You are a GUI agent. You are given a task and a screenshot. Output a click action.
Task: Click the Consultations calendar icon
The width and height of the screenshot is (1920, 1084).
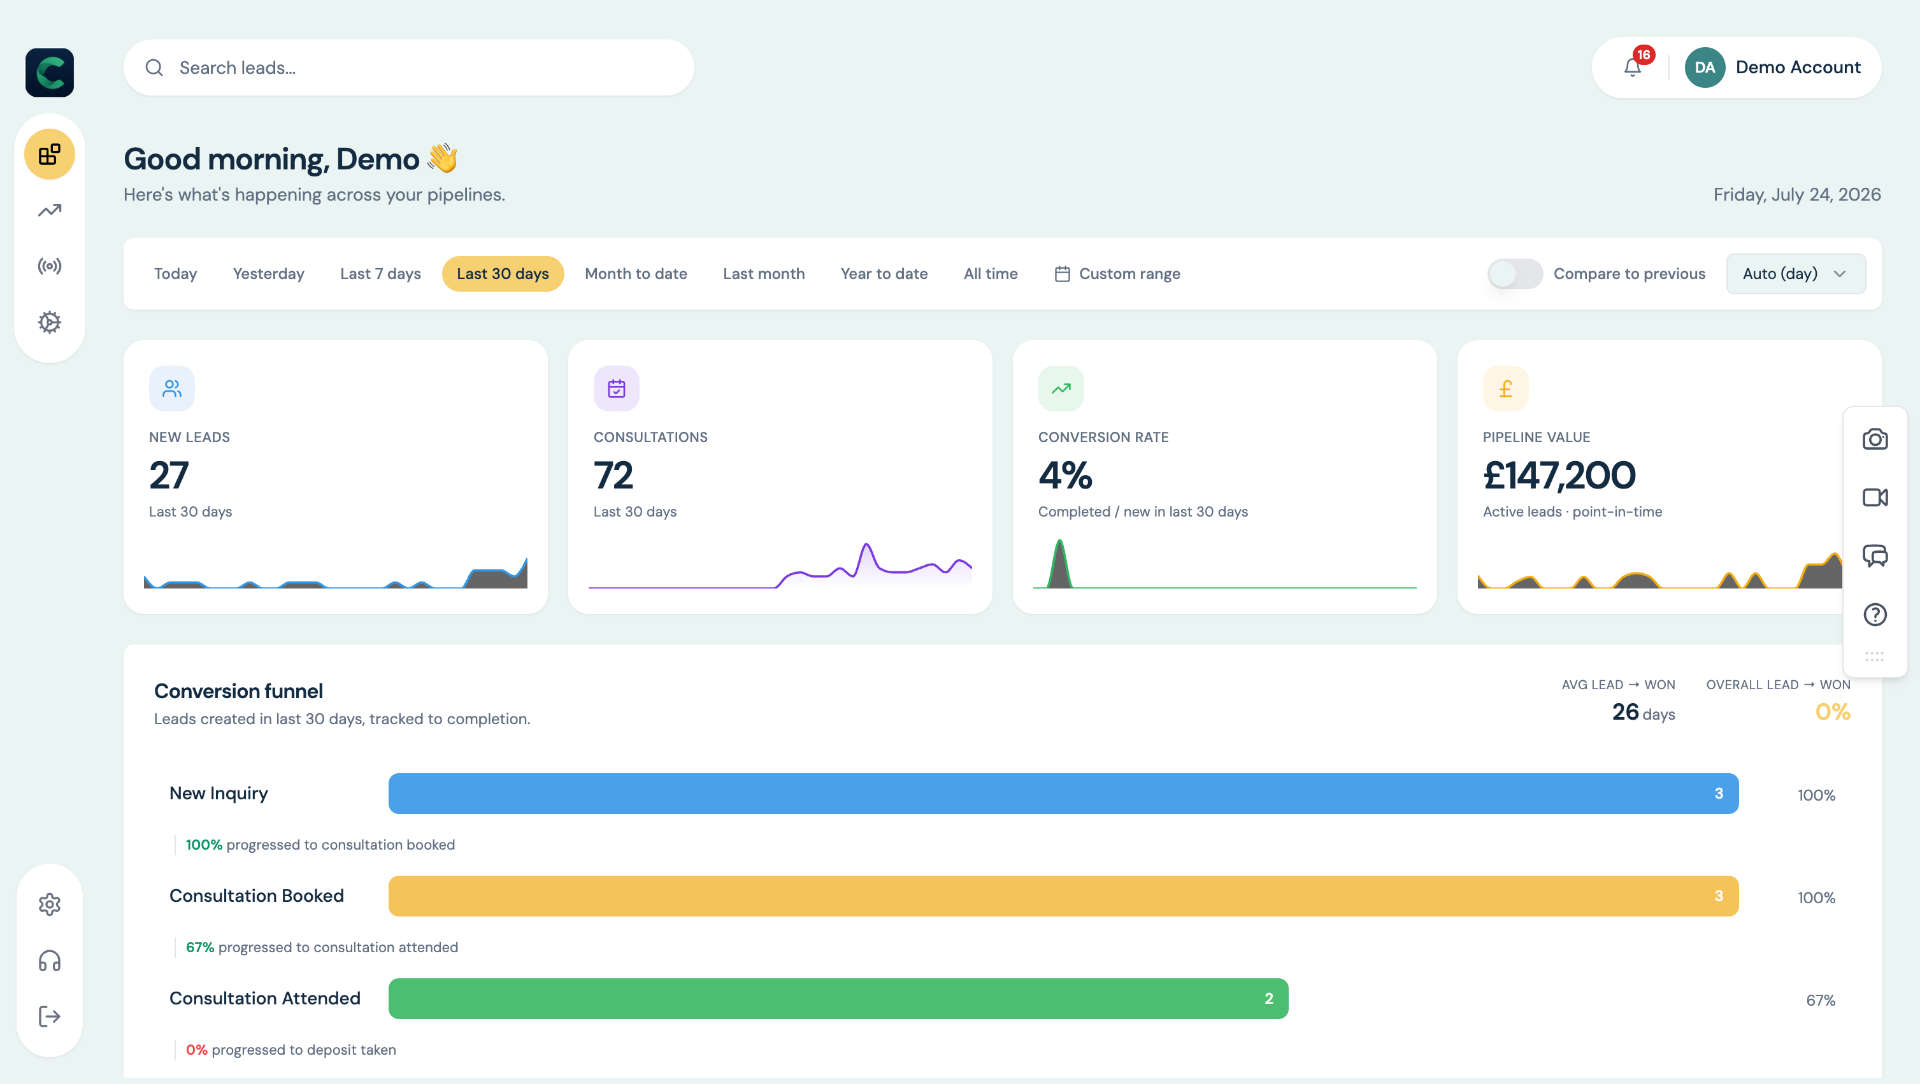point(617,388)
